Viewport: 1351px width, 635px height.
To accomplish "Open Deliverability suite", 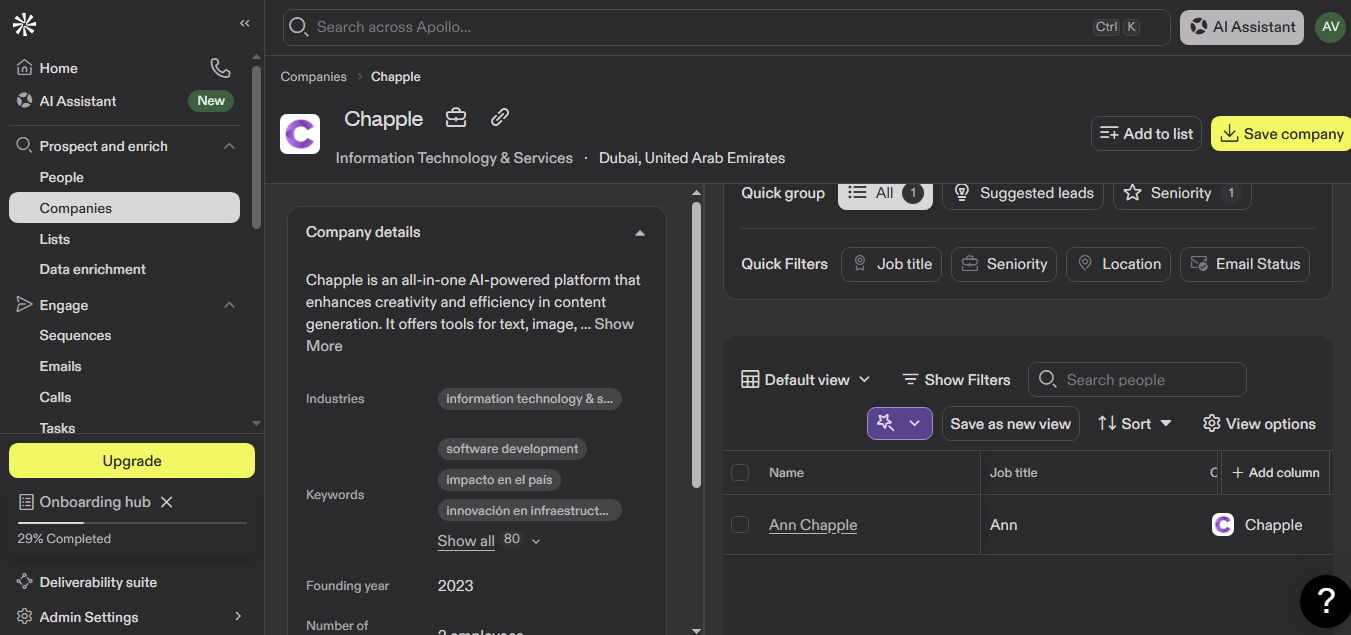I will pyautogui.click(x=98, y=582).
